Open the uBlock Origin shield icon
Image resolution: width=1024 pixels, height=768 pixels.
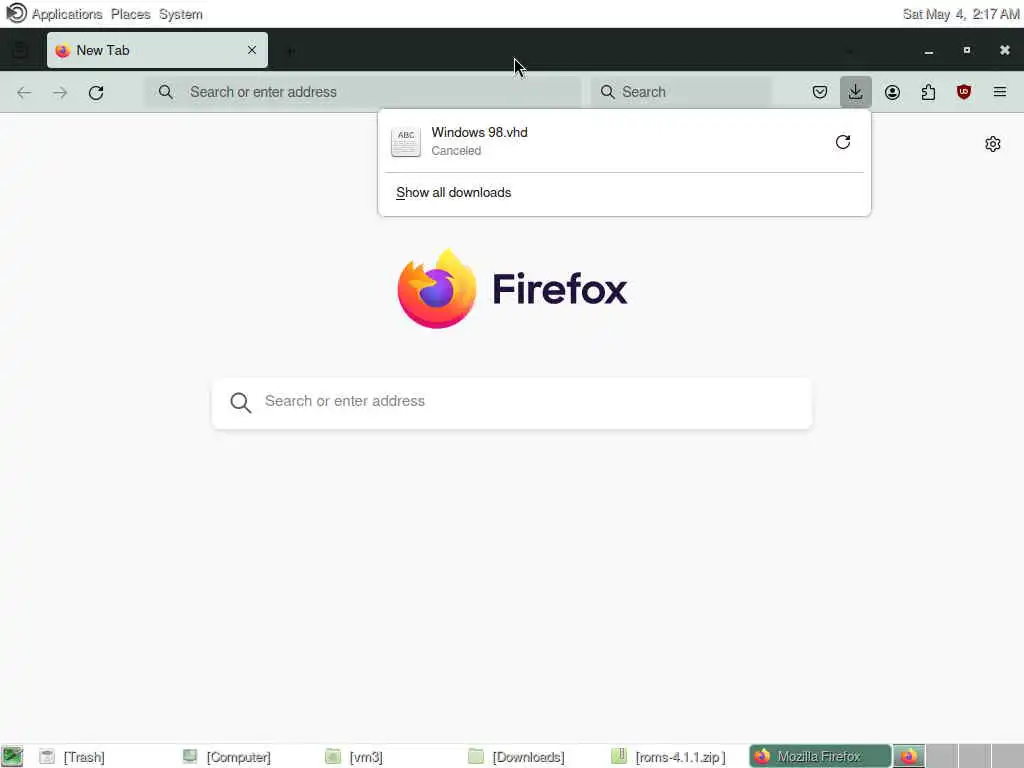[x=964, y=92]
